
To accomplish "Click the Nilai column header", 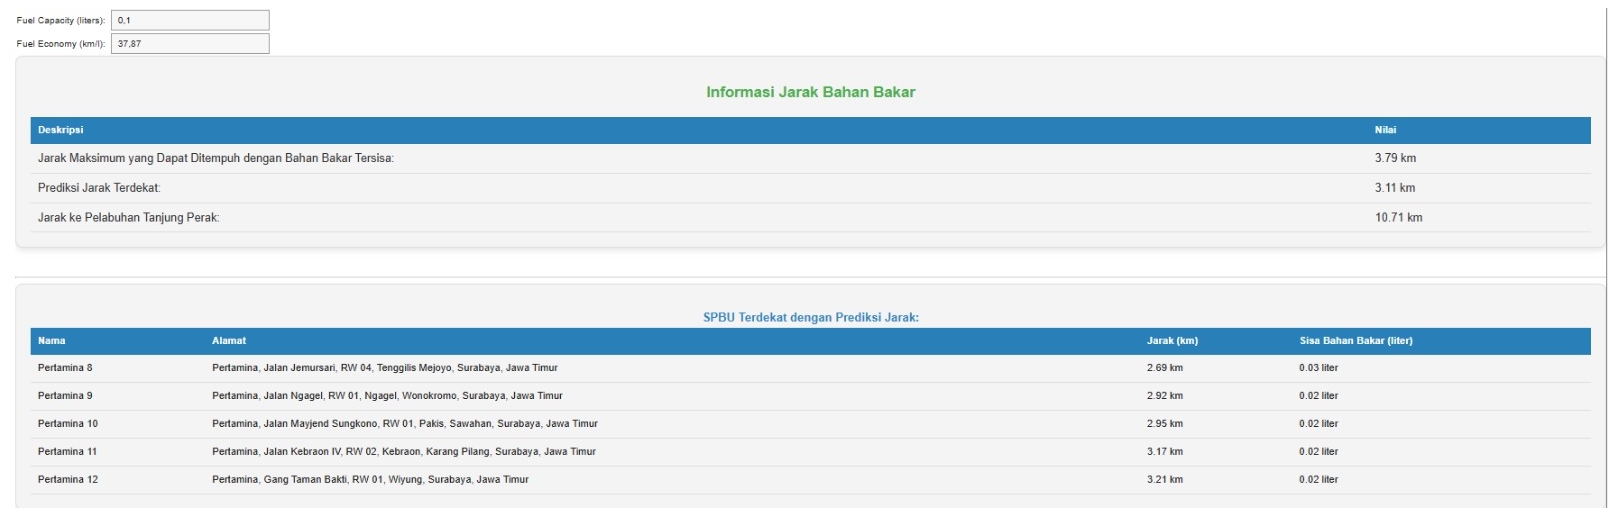I will (1385, 130).
